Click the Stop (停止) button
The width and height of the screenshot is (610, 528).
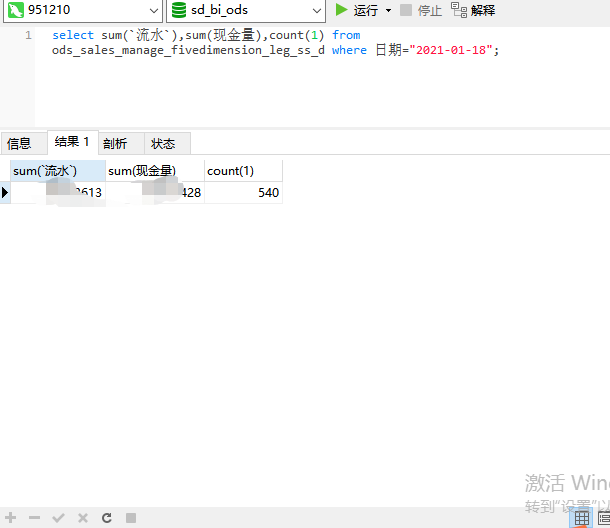click(x=421, y=10)
